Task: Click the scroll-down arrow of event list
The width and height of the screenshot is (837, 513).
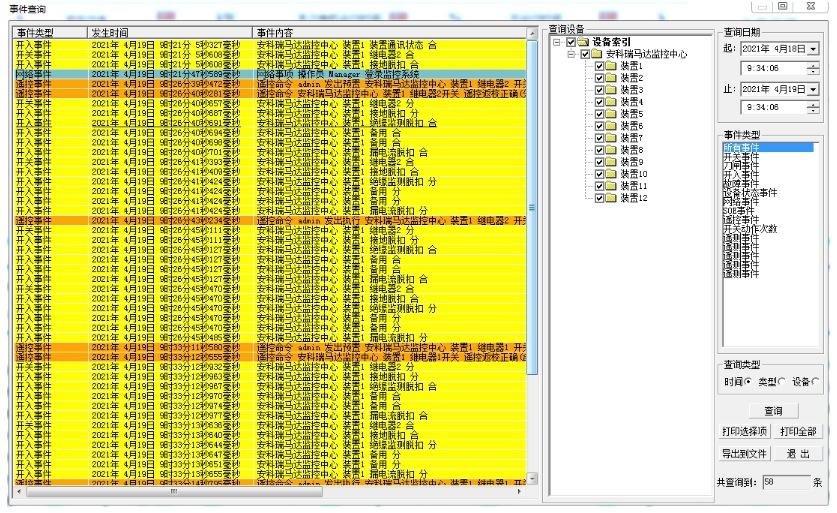Action: (532, 478)
